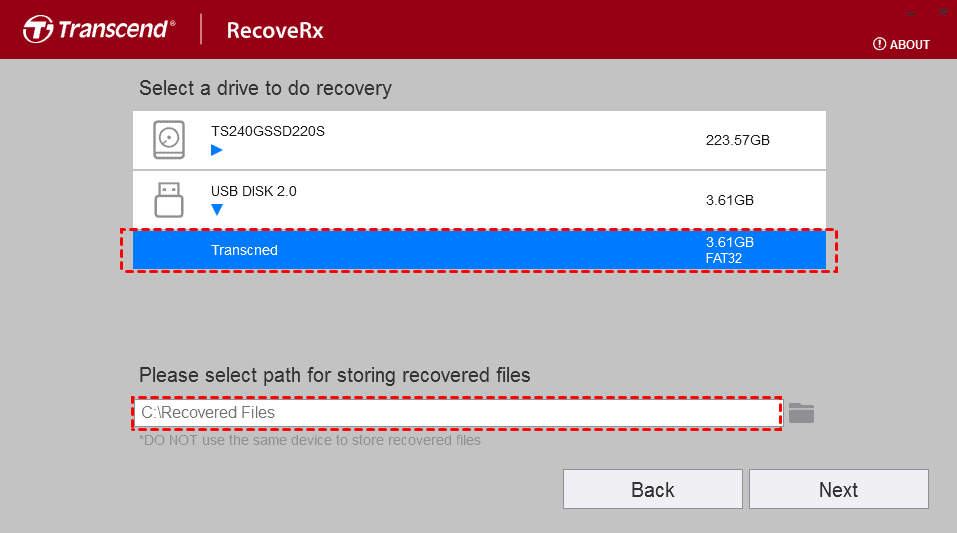Click the USB disk 3.61GB size label
957x533 pixels.
click(x=729, y=200)
